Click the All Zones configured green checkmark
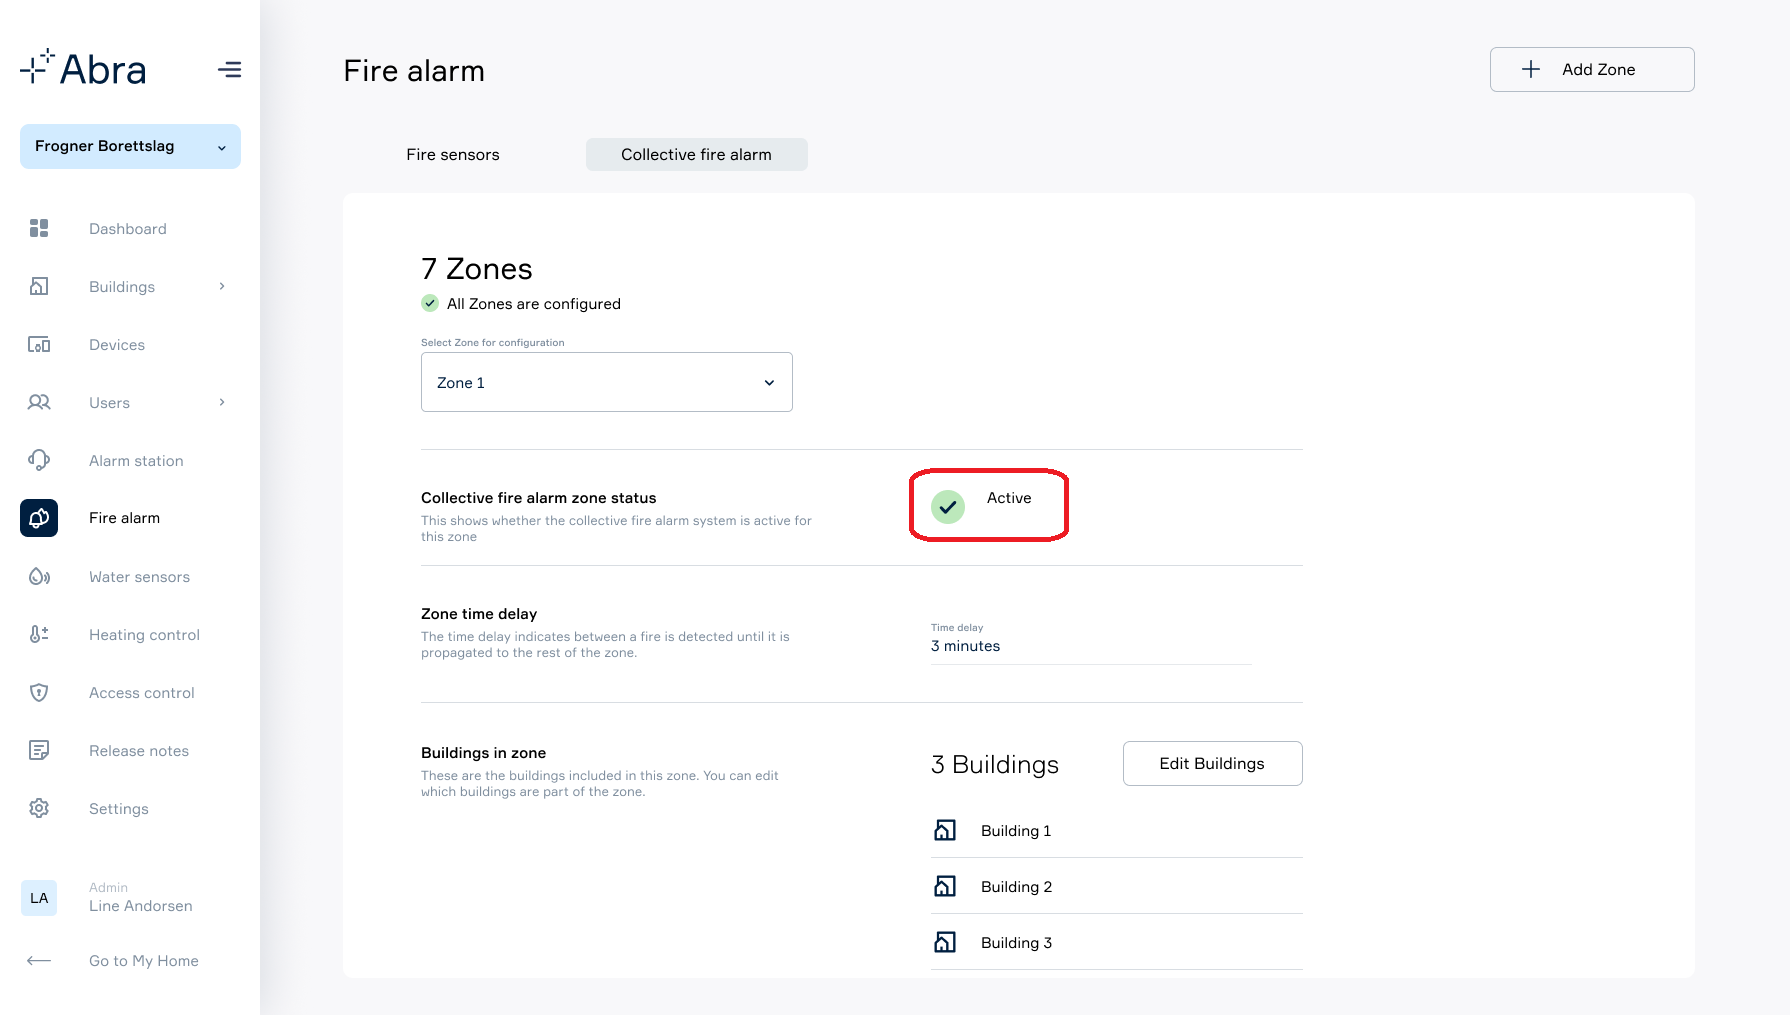The width and height of the screenshot is (1790, 1015). pyautogui.click(x=430, y=303)
